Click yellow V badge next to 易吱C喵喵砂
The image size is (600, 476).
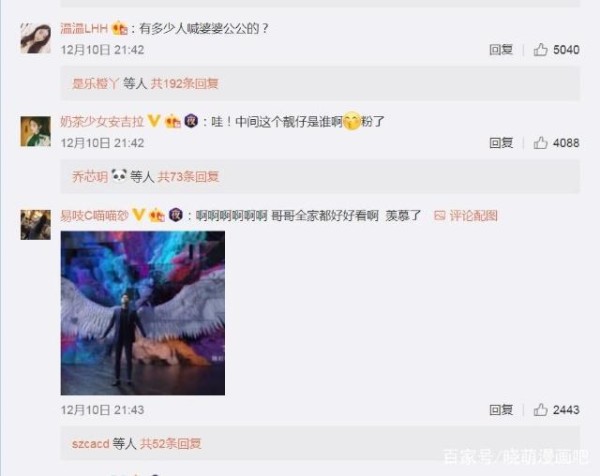point(139,215)
